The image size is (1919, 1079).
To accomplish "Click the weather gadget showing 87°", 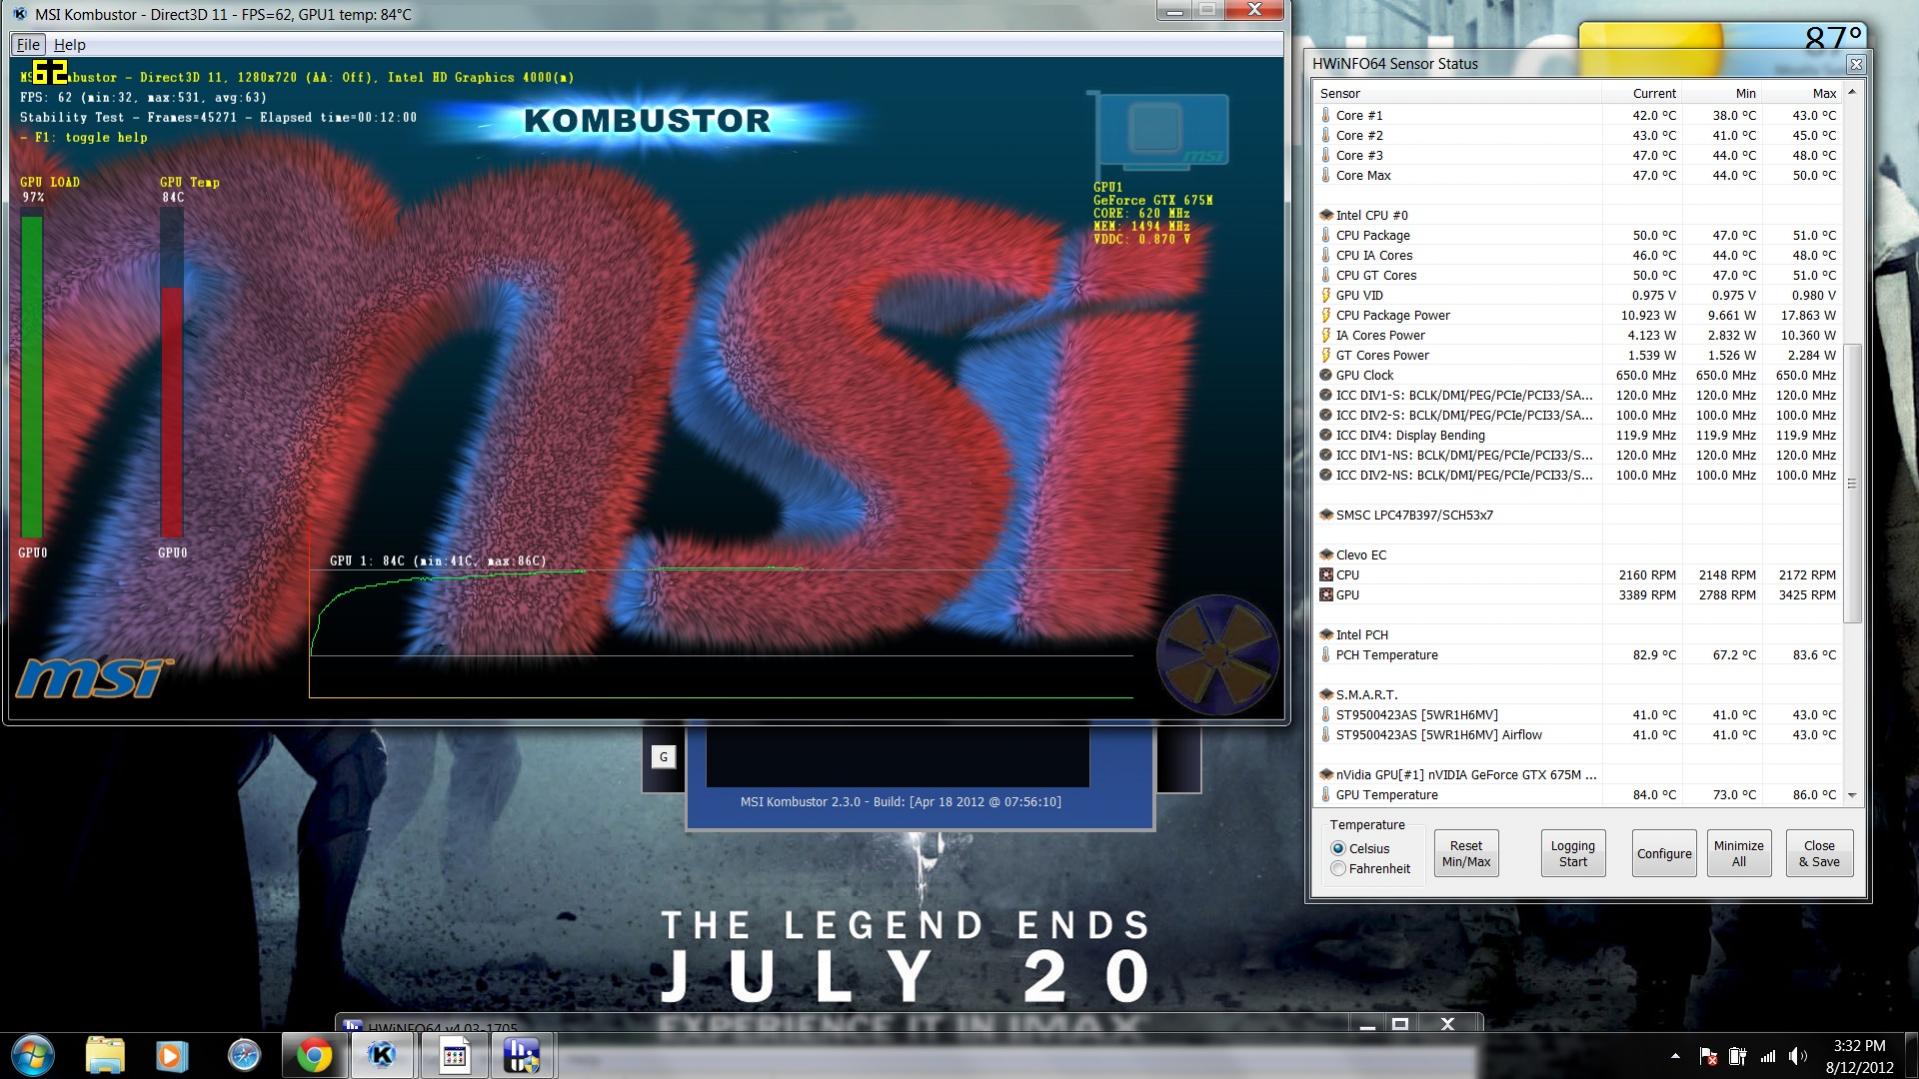I will 1723,36.
